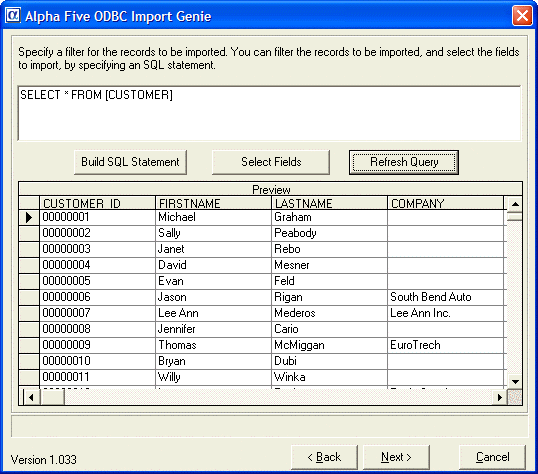Click first name Thomas

(213, 345)
